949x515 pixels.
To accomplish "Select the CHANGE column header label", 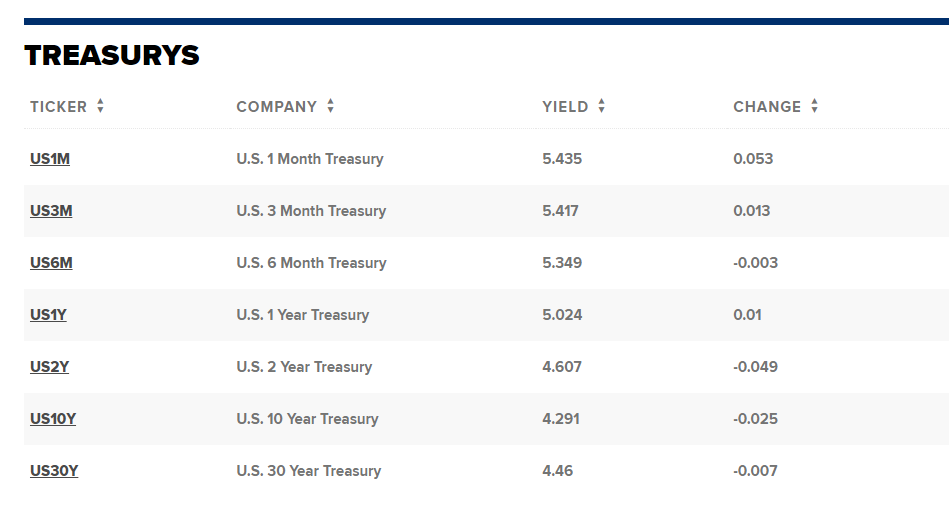I will pyautogui.click(x=767, y=107).
